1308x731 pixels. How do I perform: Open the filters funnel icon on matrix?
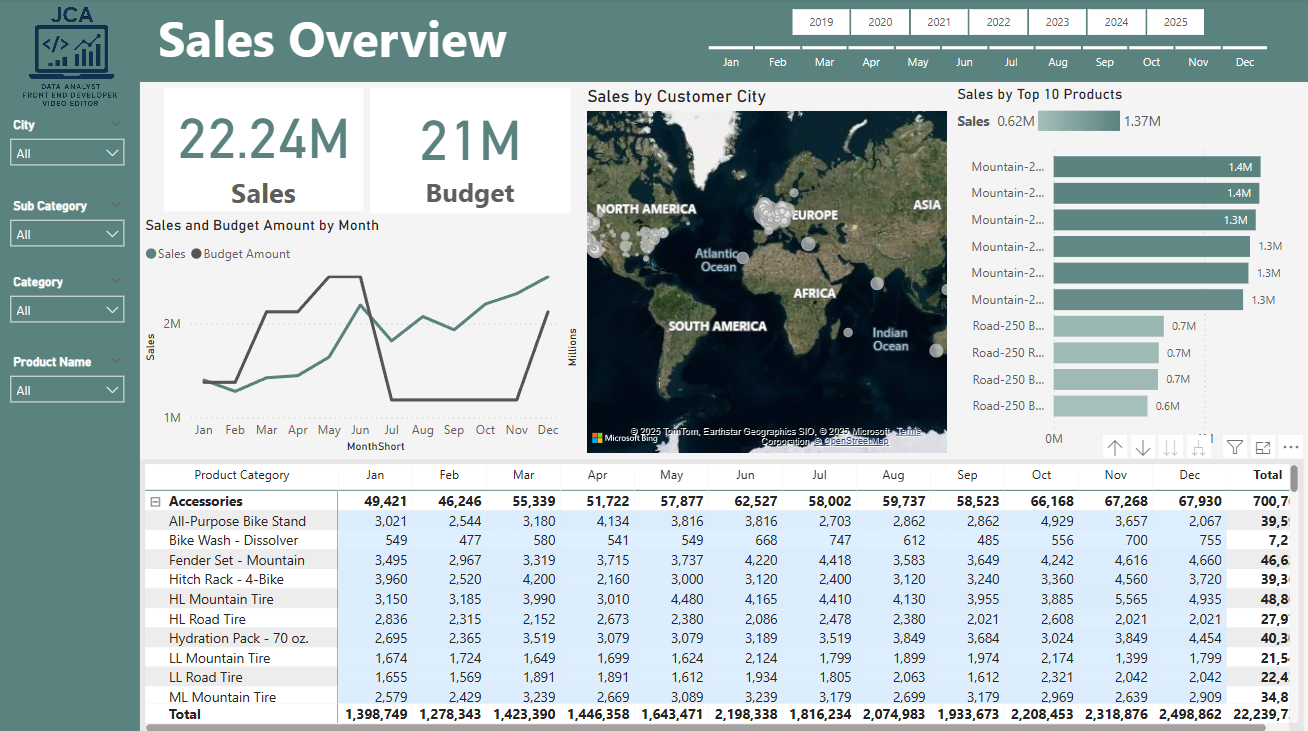[1235, 448]
